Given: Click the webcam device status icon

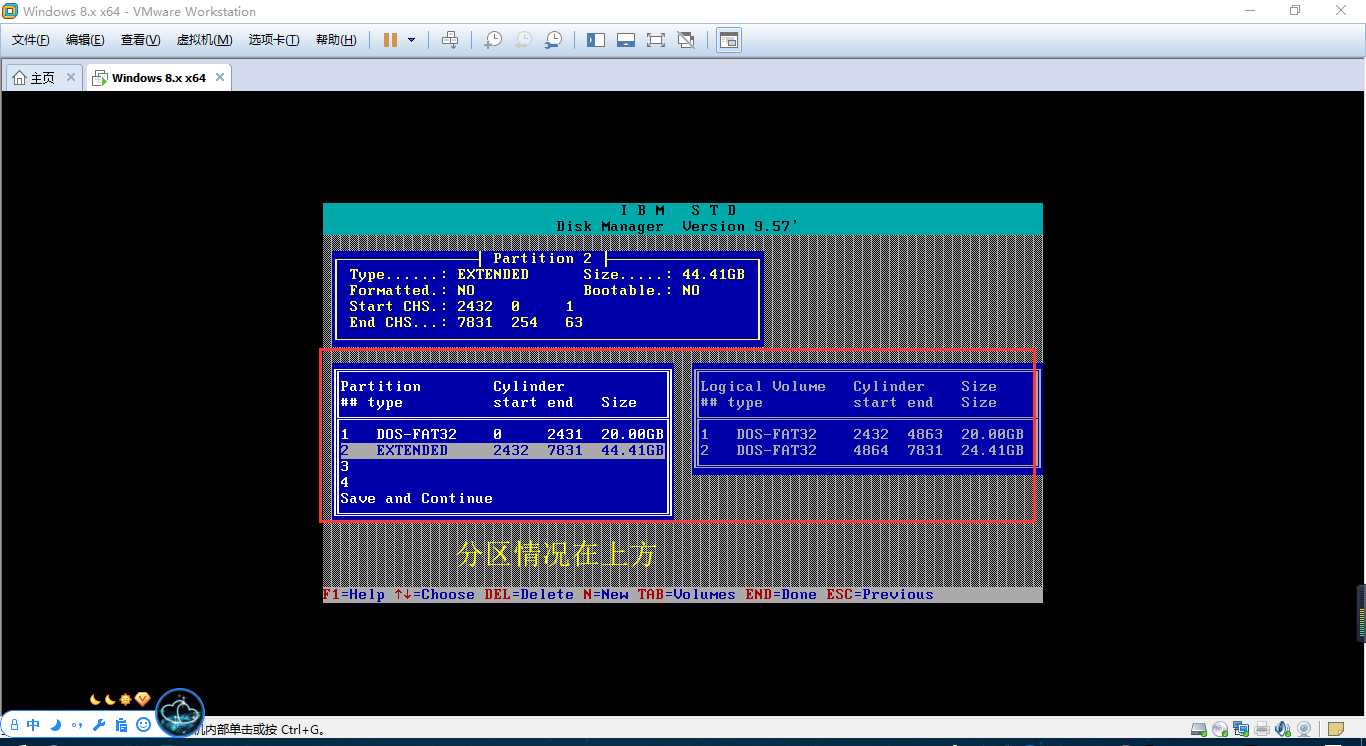Looking at the screenshot, I should click(1304, 730).
